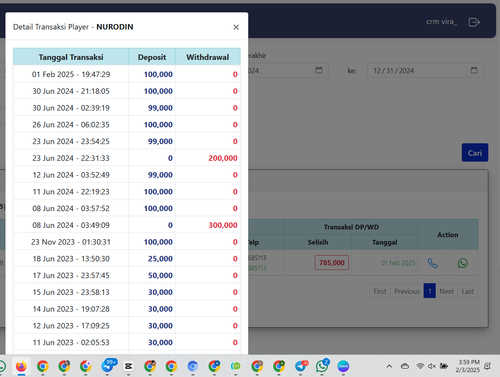The image size is (500, 377).
Task: Jump to the Last results page
Action: click(467, 291)
